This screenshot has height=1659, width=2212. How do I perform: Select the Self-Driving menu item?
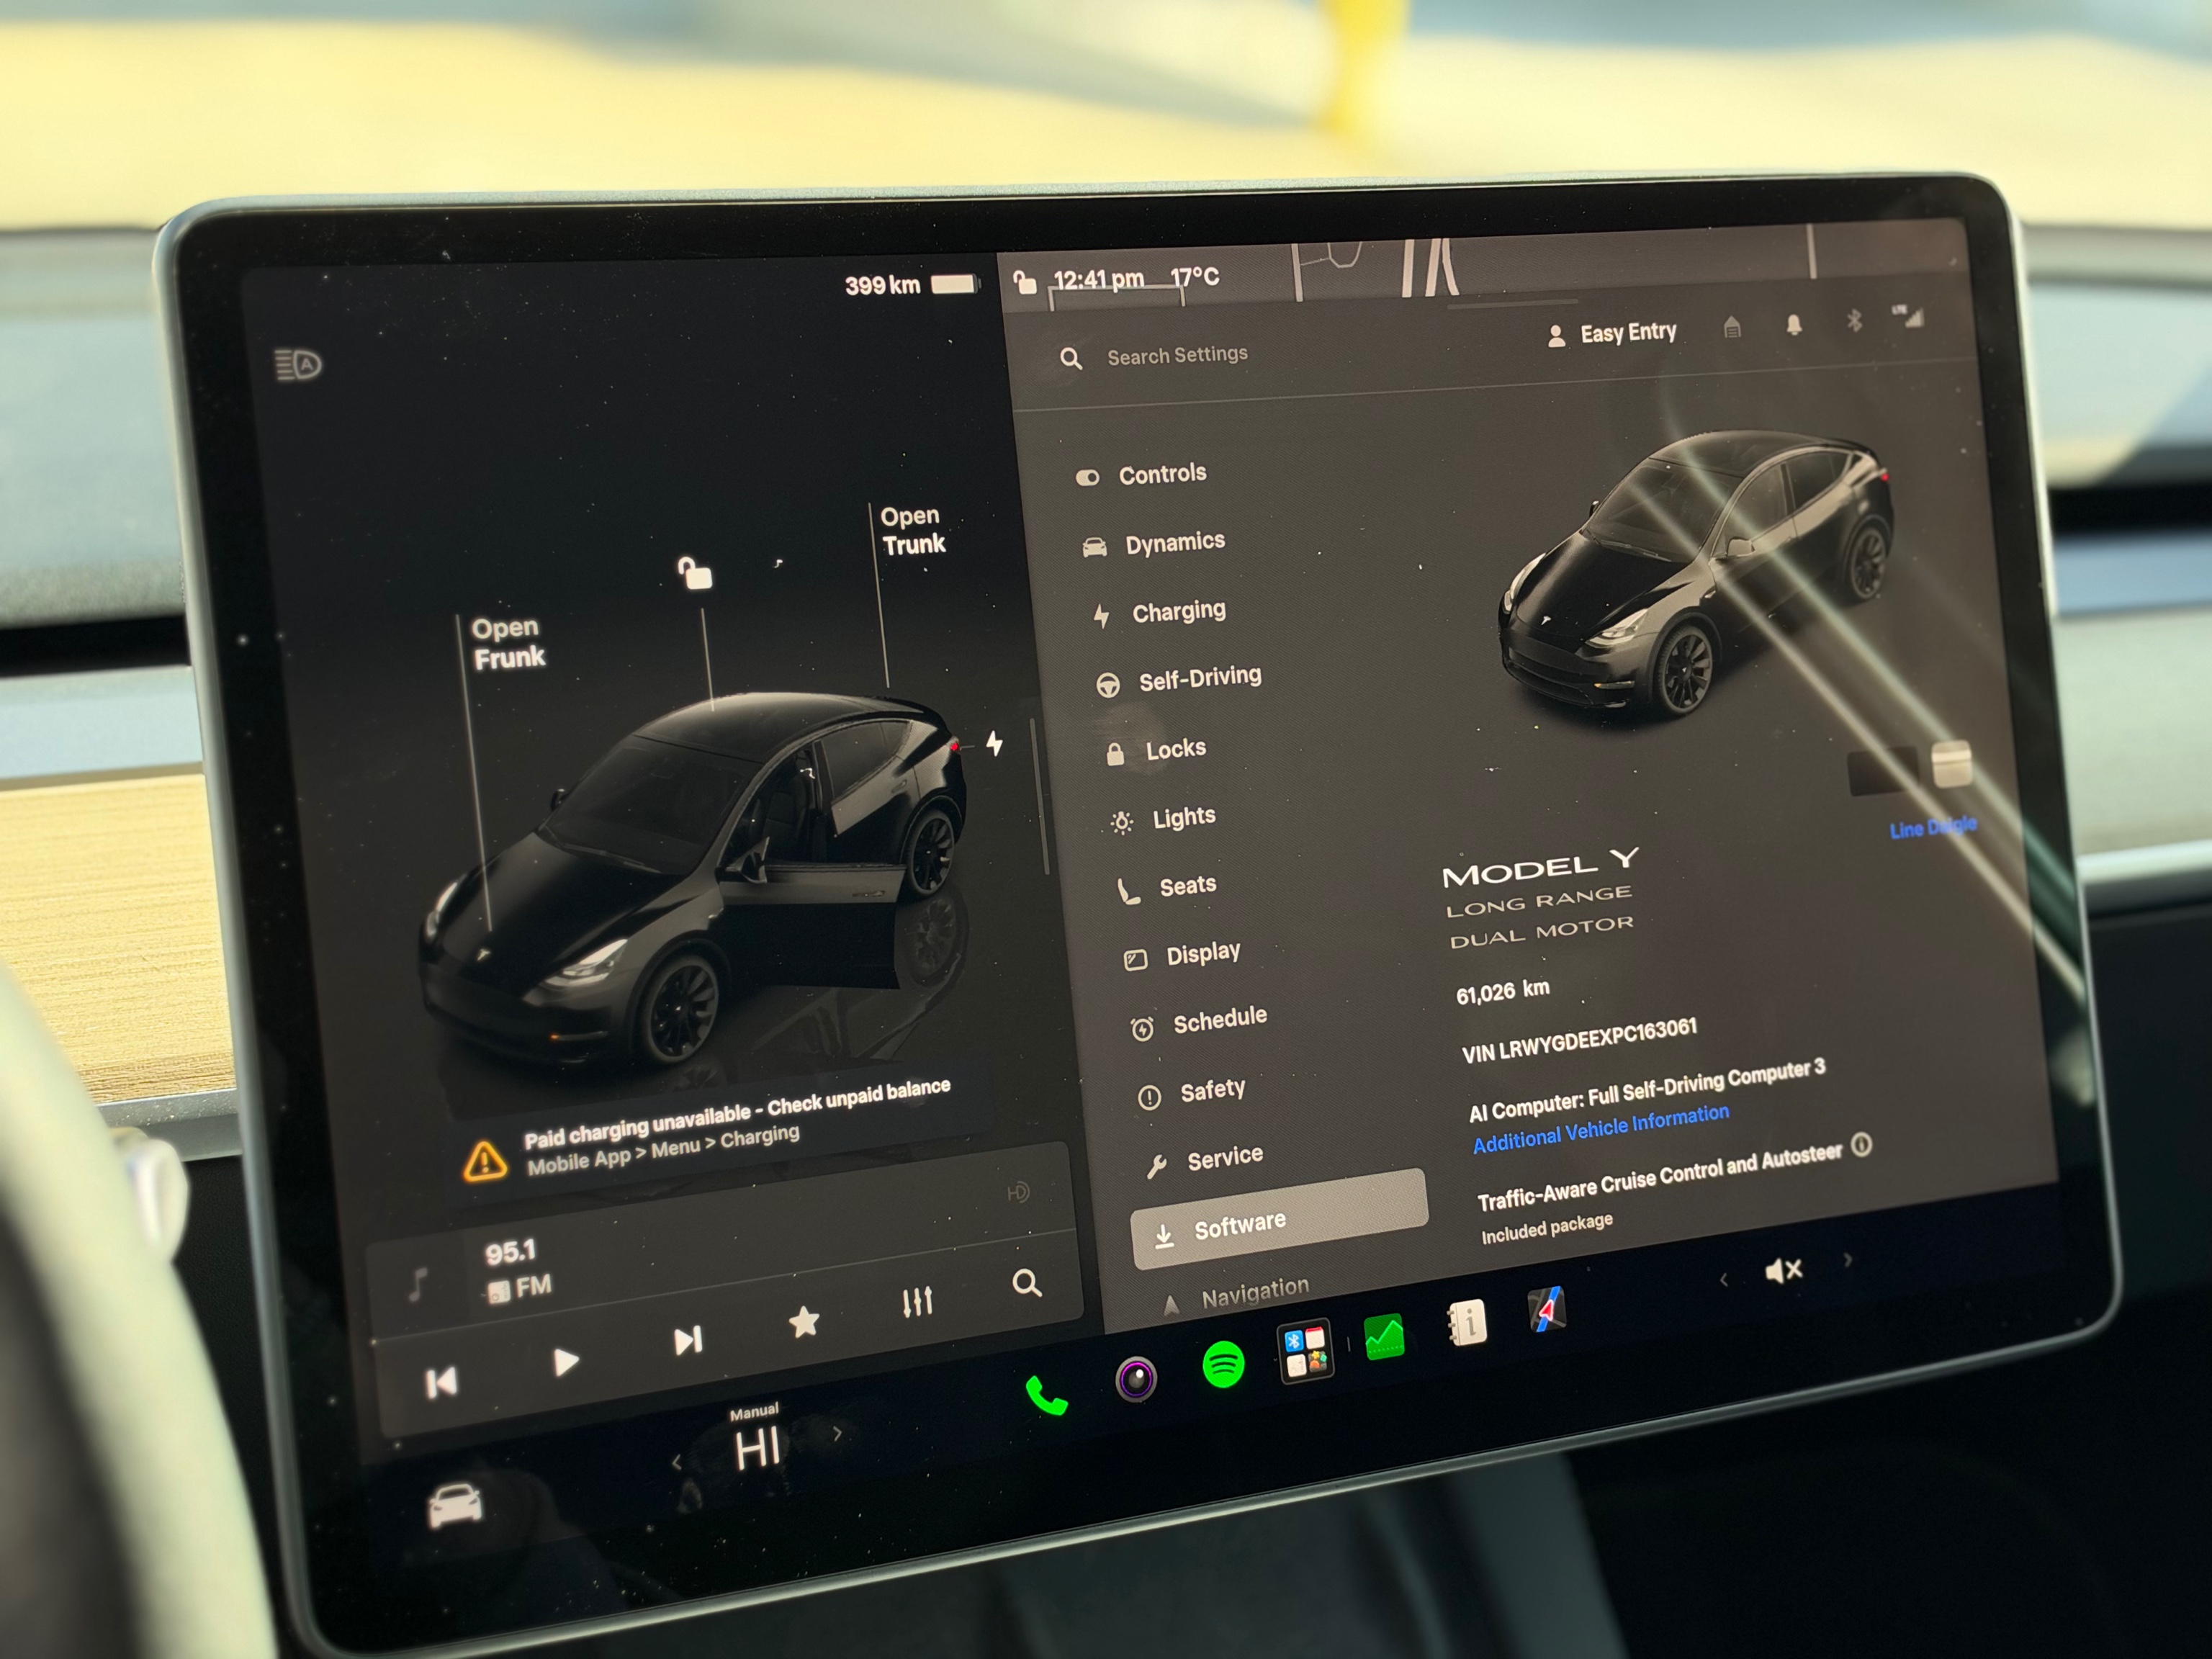tap(1179, 680)
